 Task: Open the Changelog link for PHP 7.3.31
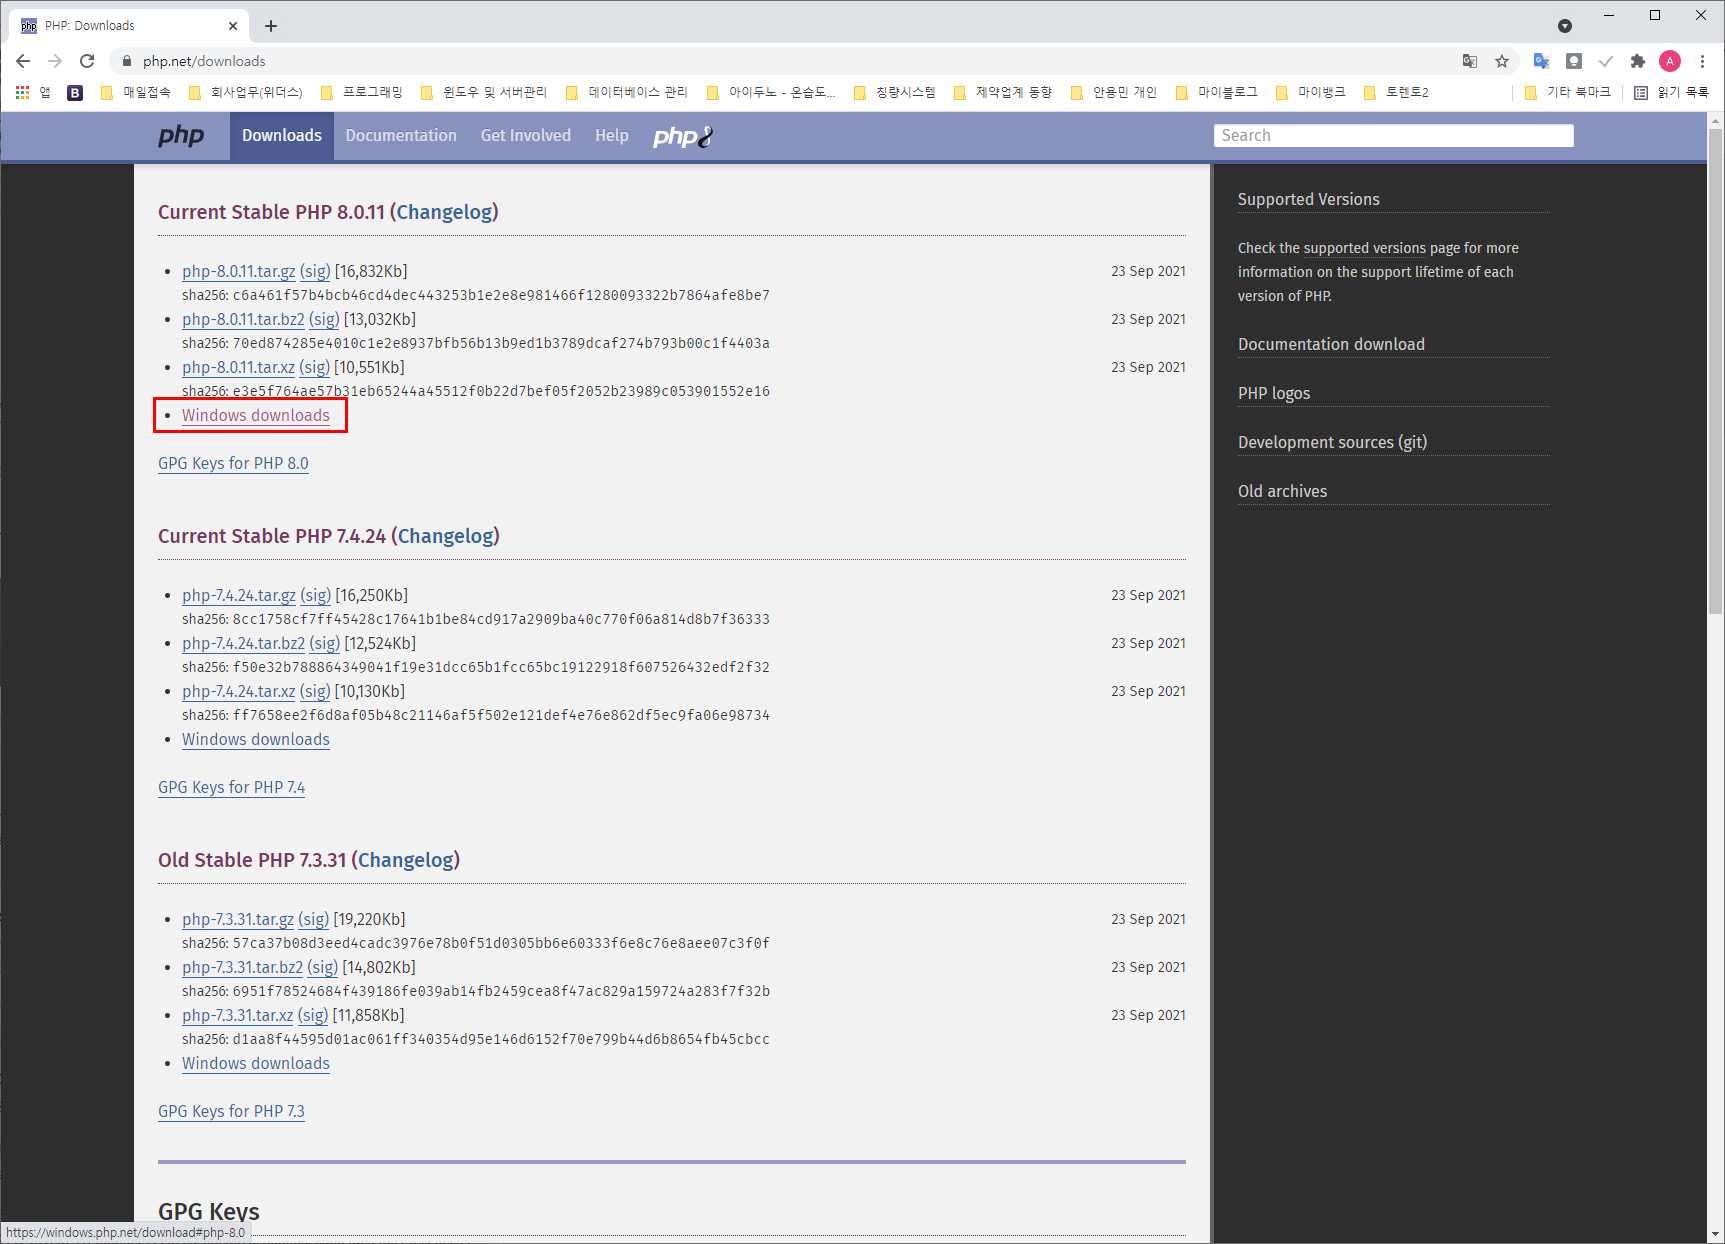[x=406, y=860]
